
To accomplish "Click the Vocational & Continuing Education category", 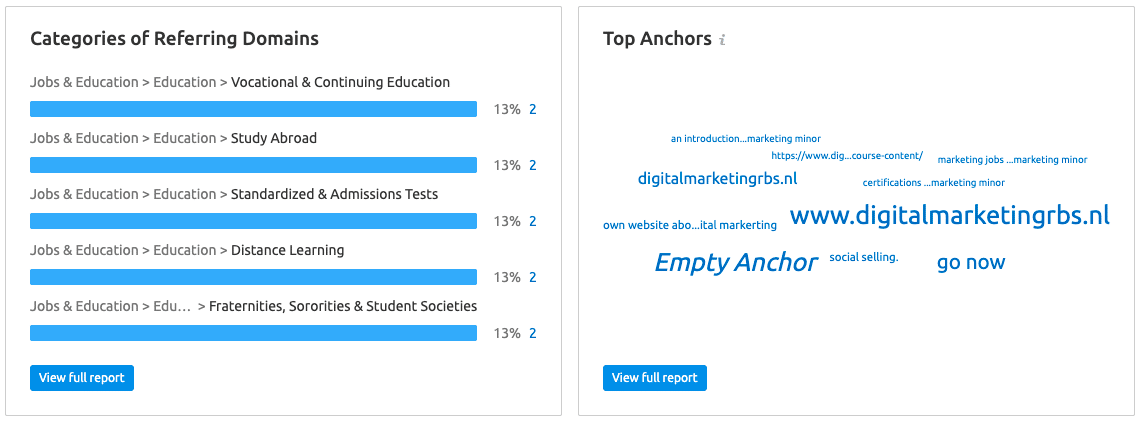I will [340, 82].
